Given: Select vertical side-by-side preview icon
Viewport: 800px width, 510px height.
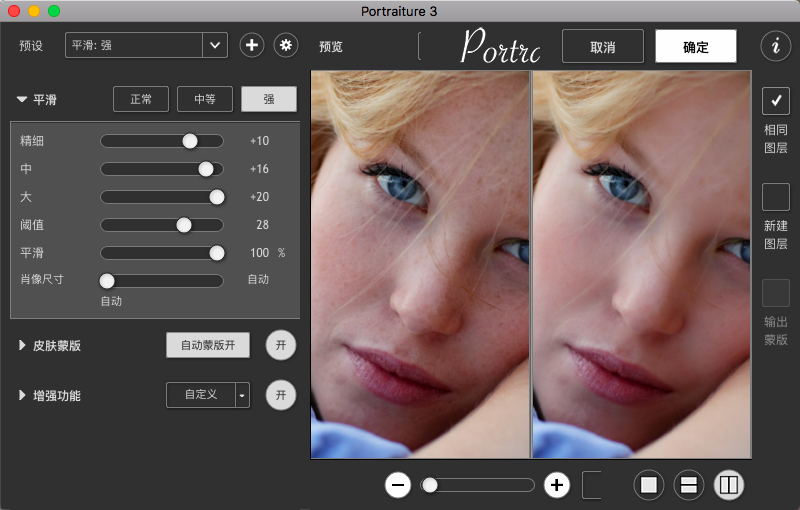Looking at the screenshot, I should point(728,485).
